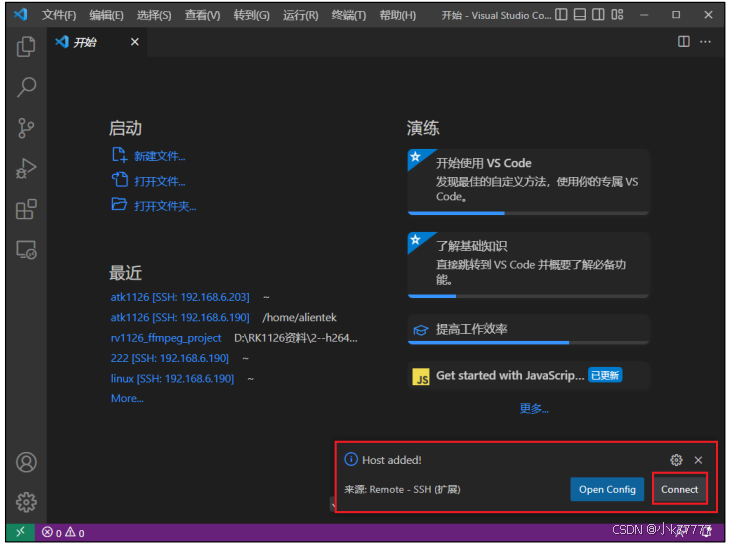Open the Search view
729x543 pixels.
[x=26, y=87]
